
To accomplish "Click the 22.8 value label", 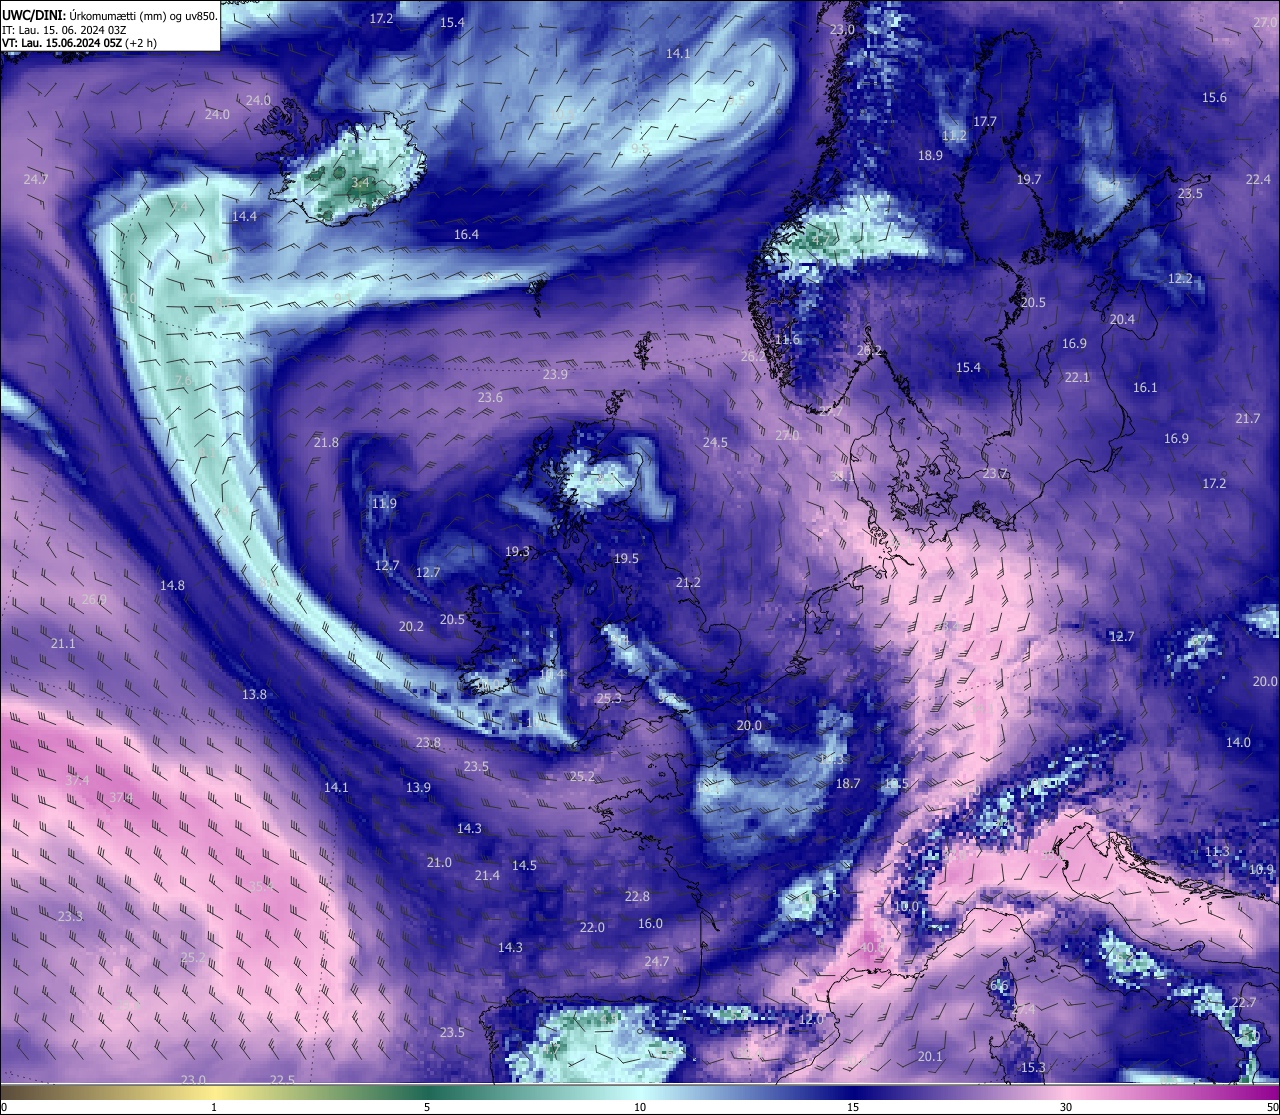I will pos(637,897).
